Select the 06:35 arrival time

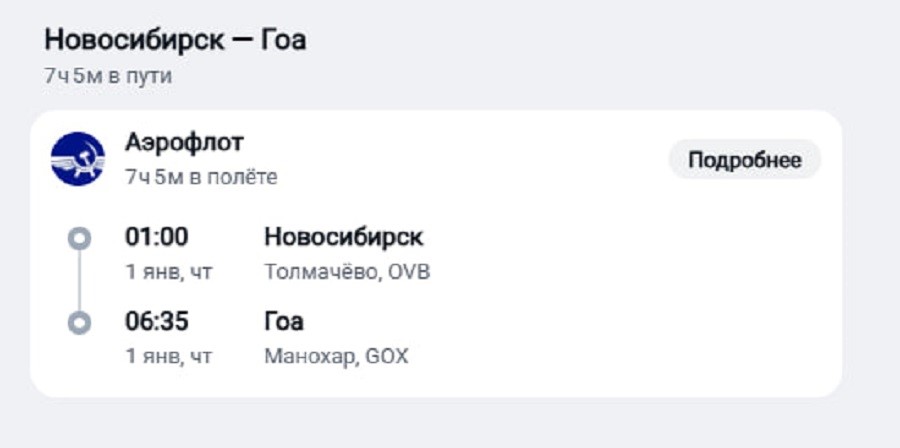(x=156, y=322)
